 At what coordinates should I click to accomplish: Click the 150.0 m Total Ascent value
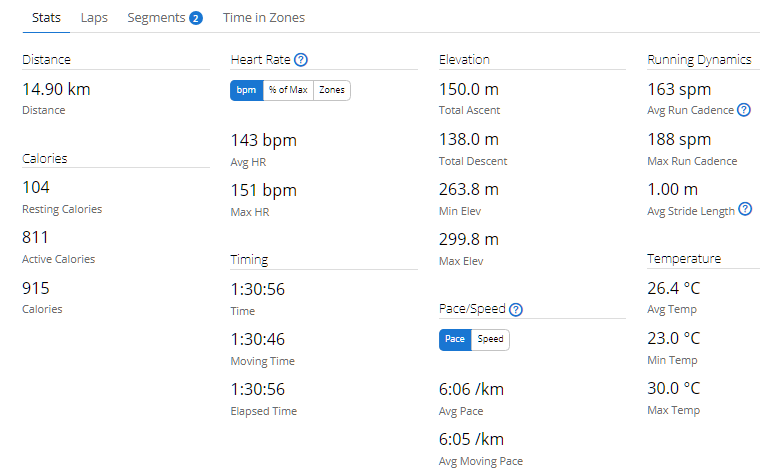[x=469, y=89]
